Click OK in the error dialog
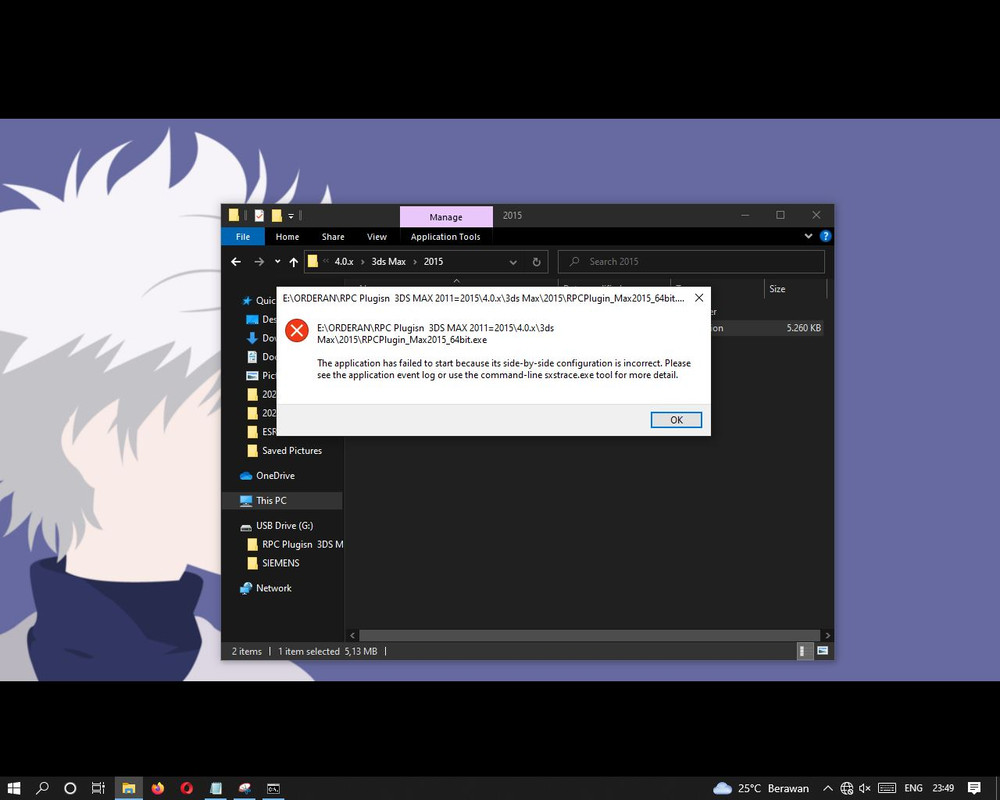1000x800 pixels. [676, 420]
